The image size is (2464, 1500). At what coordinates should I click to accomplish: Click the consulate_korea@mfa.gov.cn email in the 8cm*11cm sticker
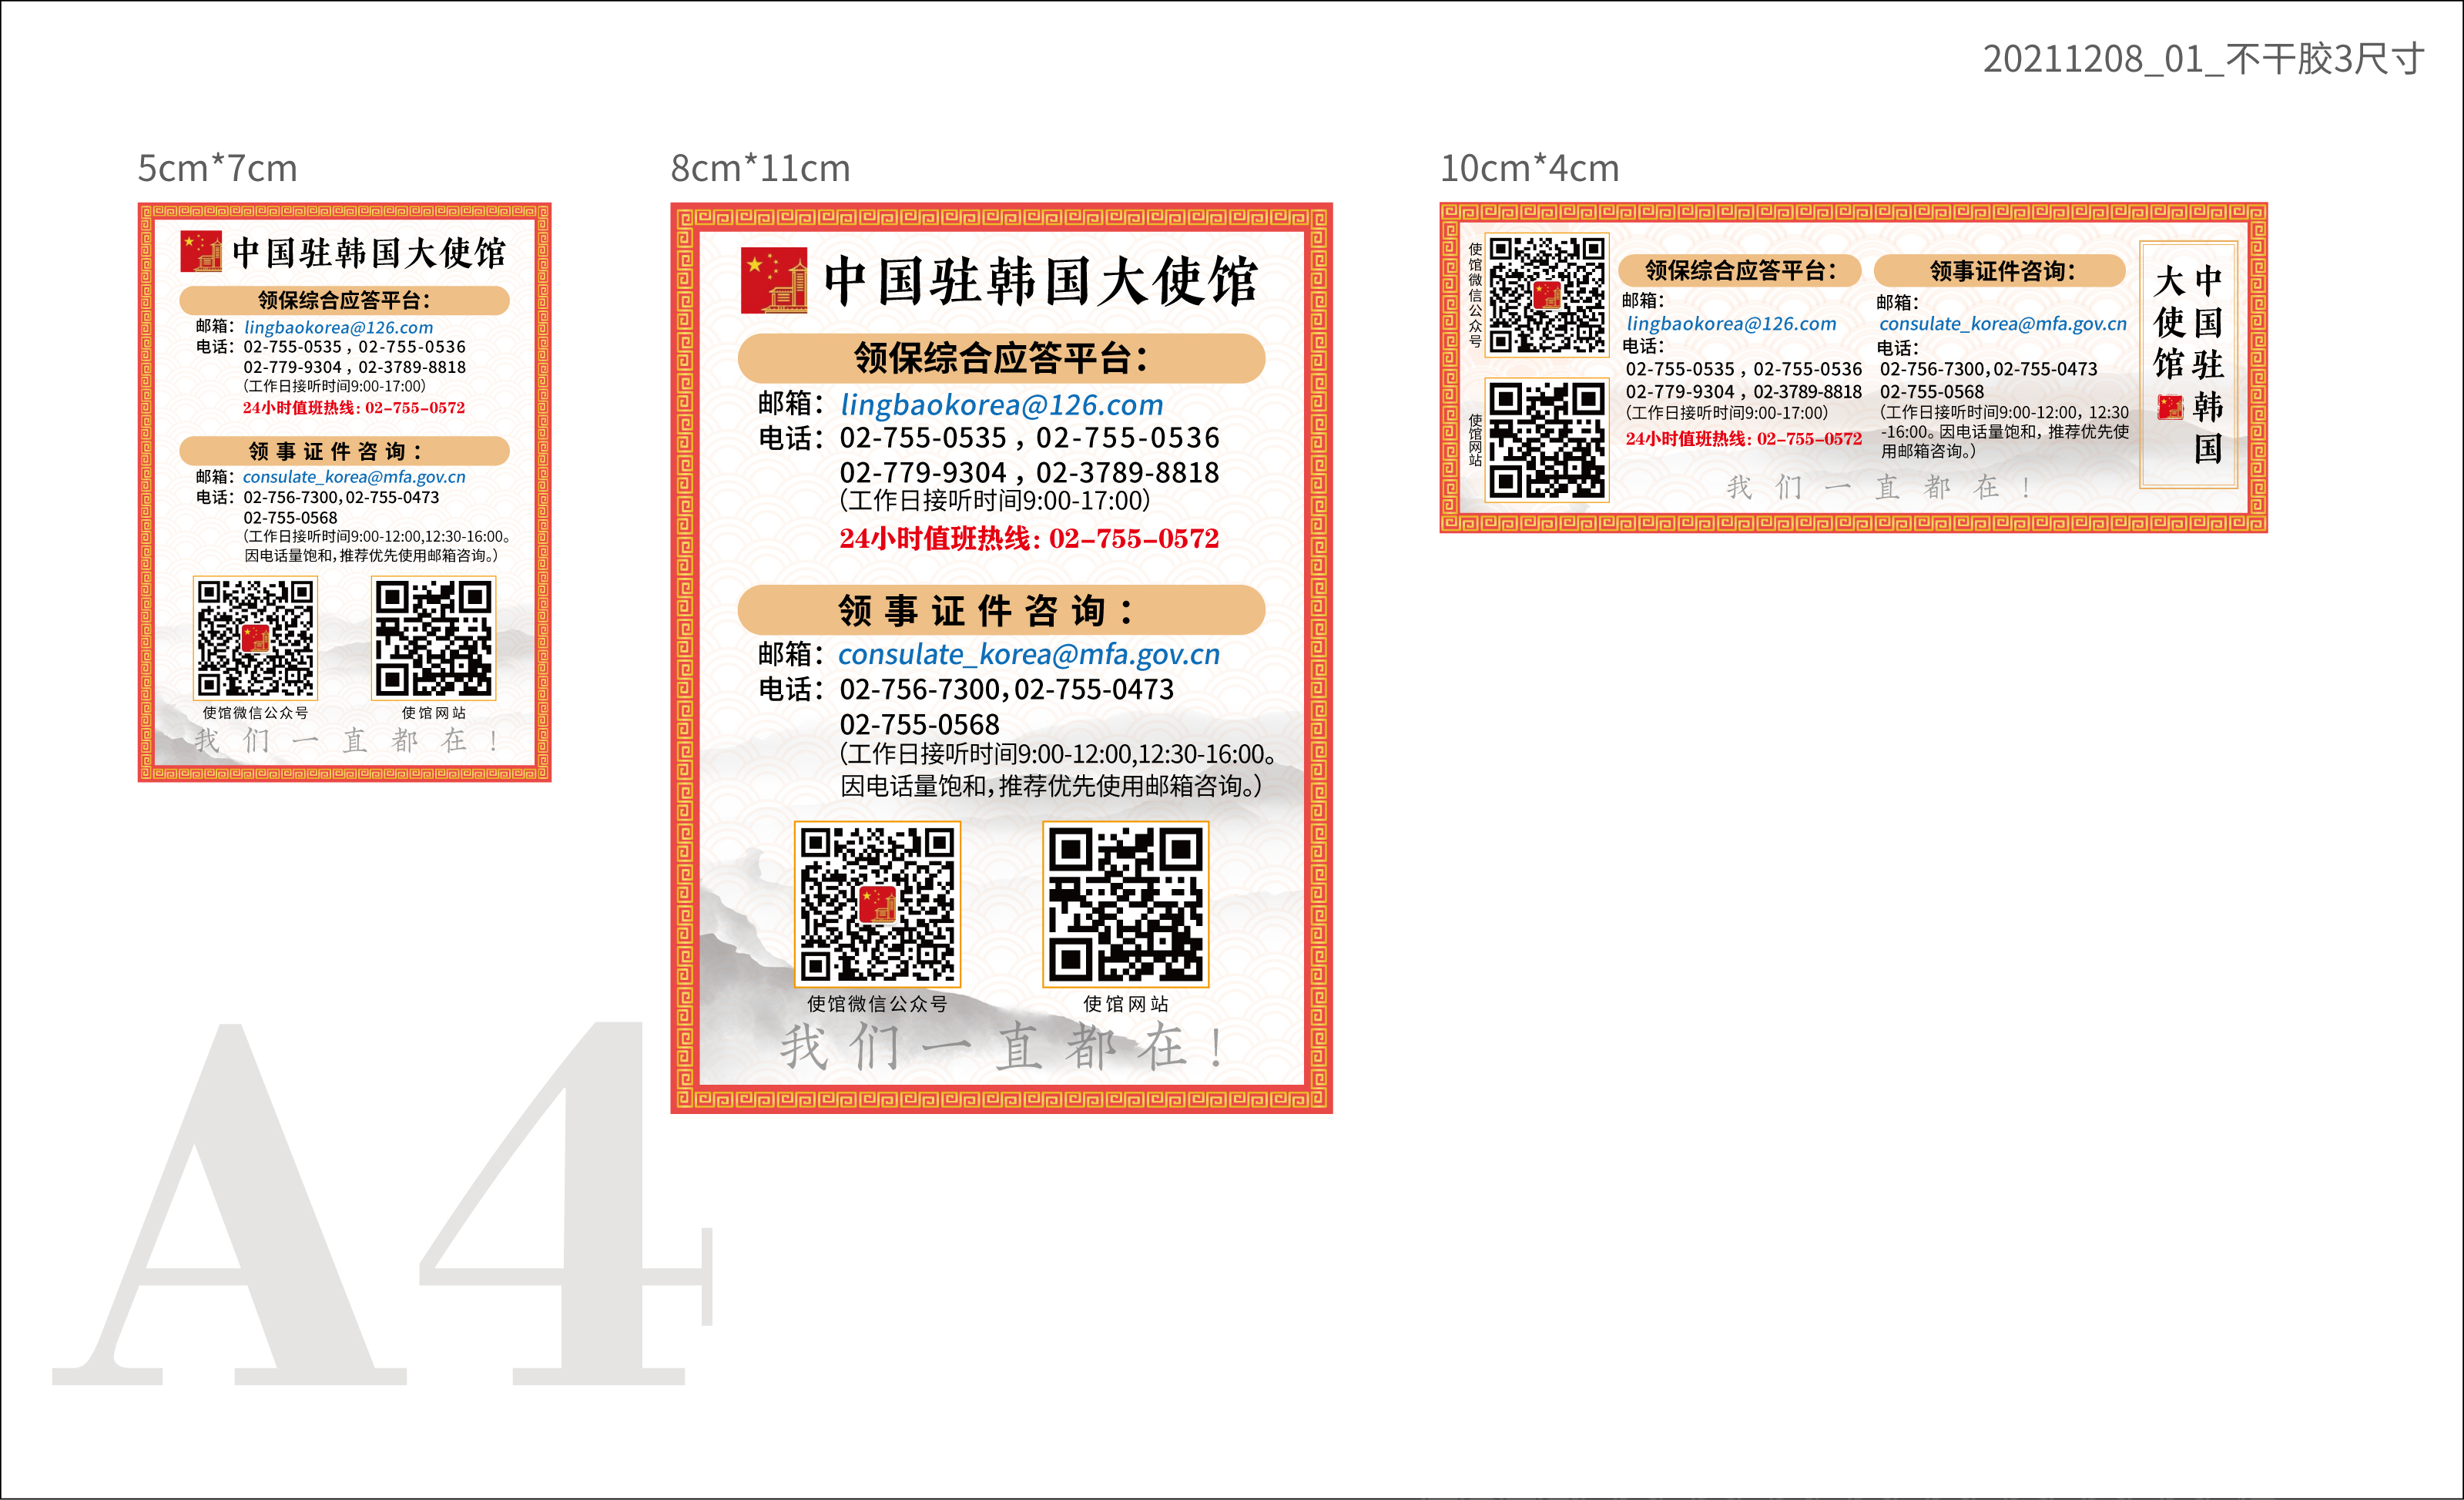pos(1028,654)
